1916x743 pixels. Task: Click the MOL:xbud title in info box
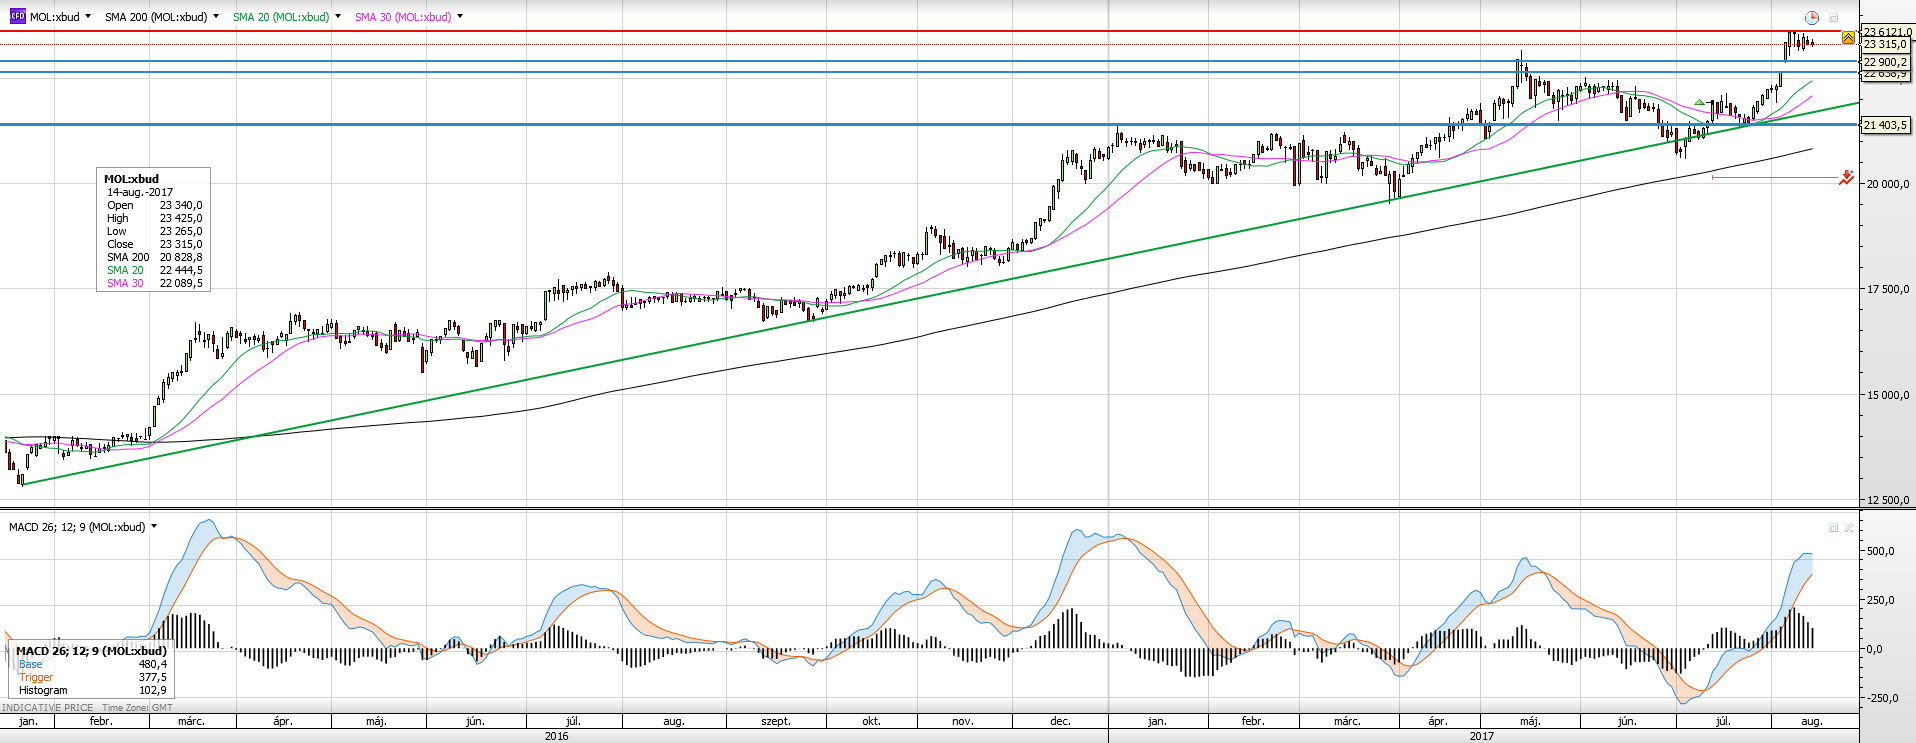pos(131,179)
